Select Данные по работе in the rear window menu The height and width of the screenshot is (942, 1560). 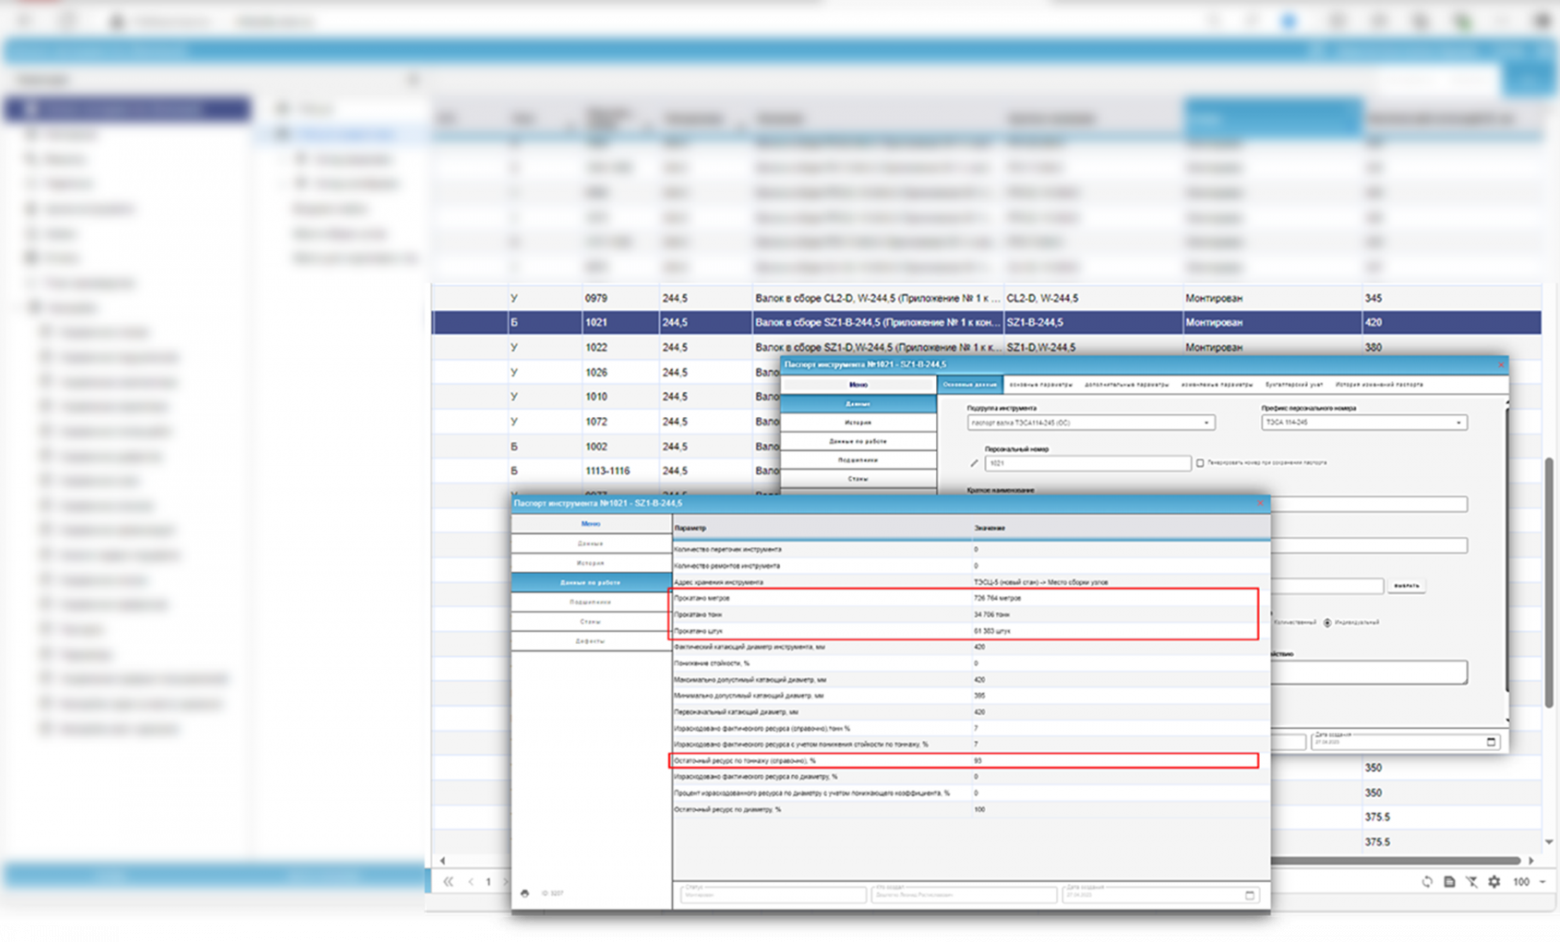click(858, 441)
